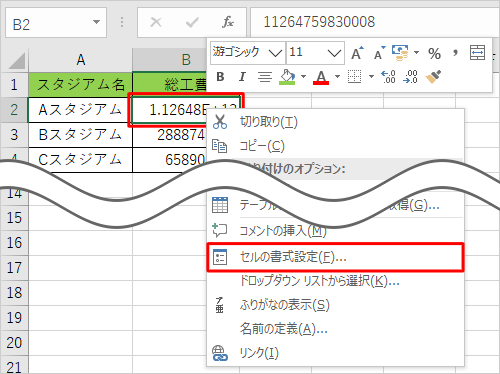Click cell スタジアム名

(81, 84)
